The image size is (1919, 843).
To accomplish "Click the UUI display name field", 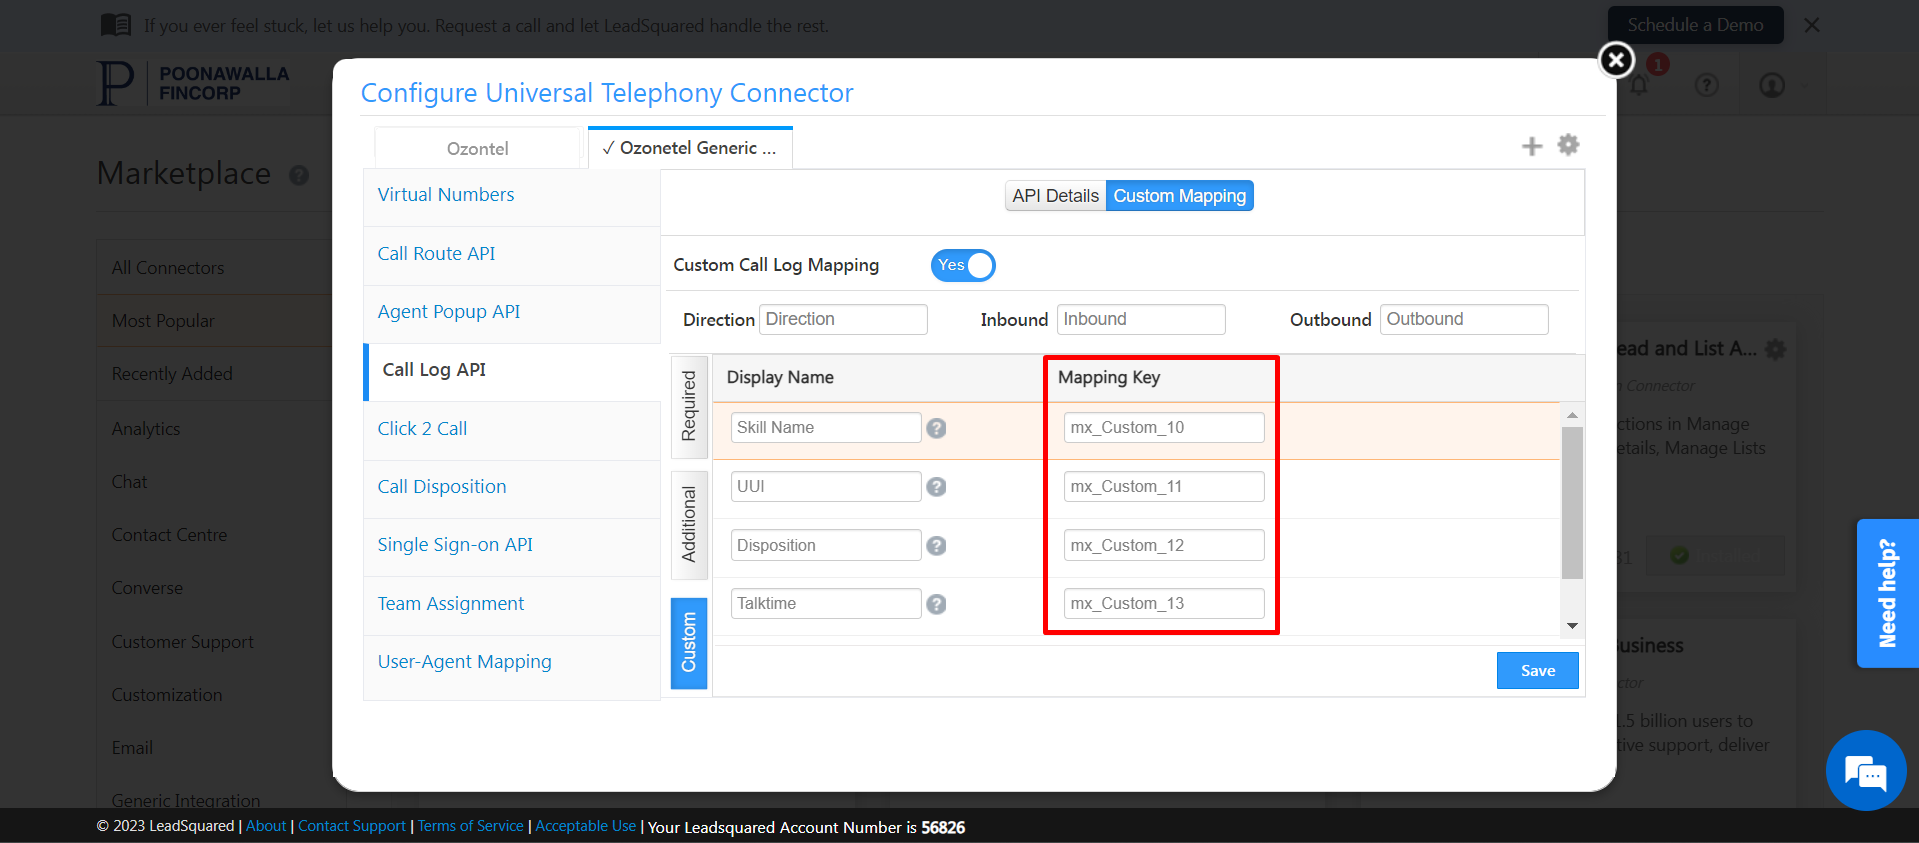I will tap(826, 487).
